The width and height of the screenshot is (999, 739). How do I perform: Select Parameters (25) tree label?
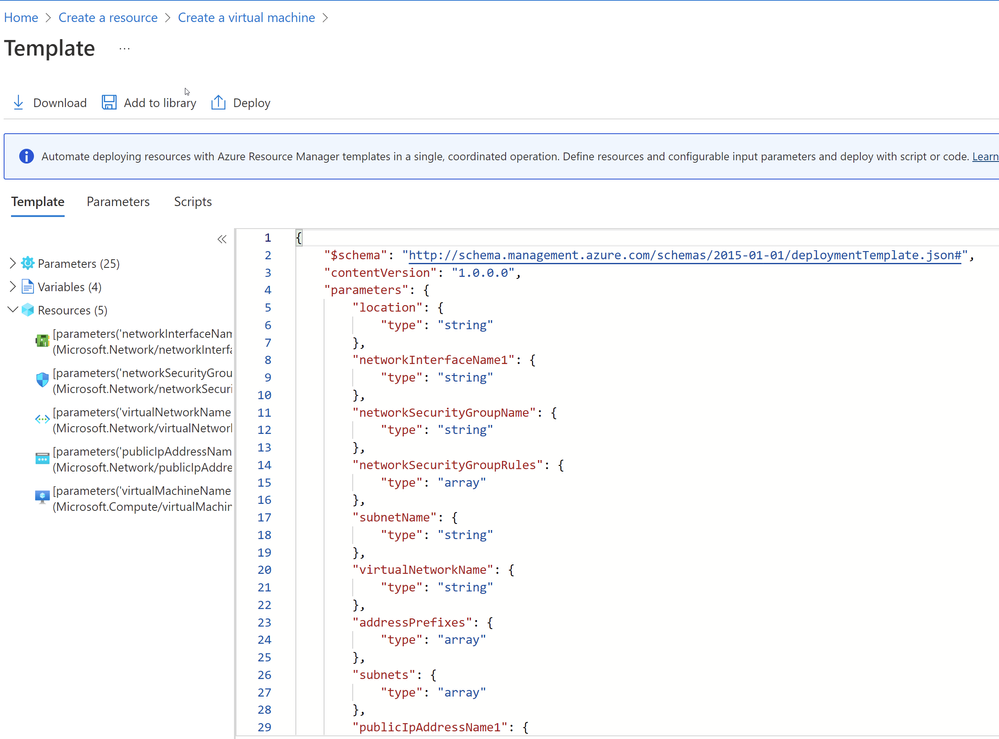click(x=78, y=264)
